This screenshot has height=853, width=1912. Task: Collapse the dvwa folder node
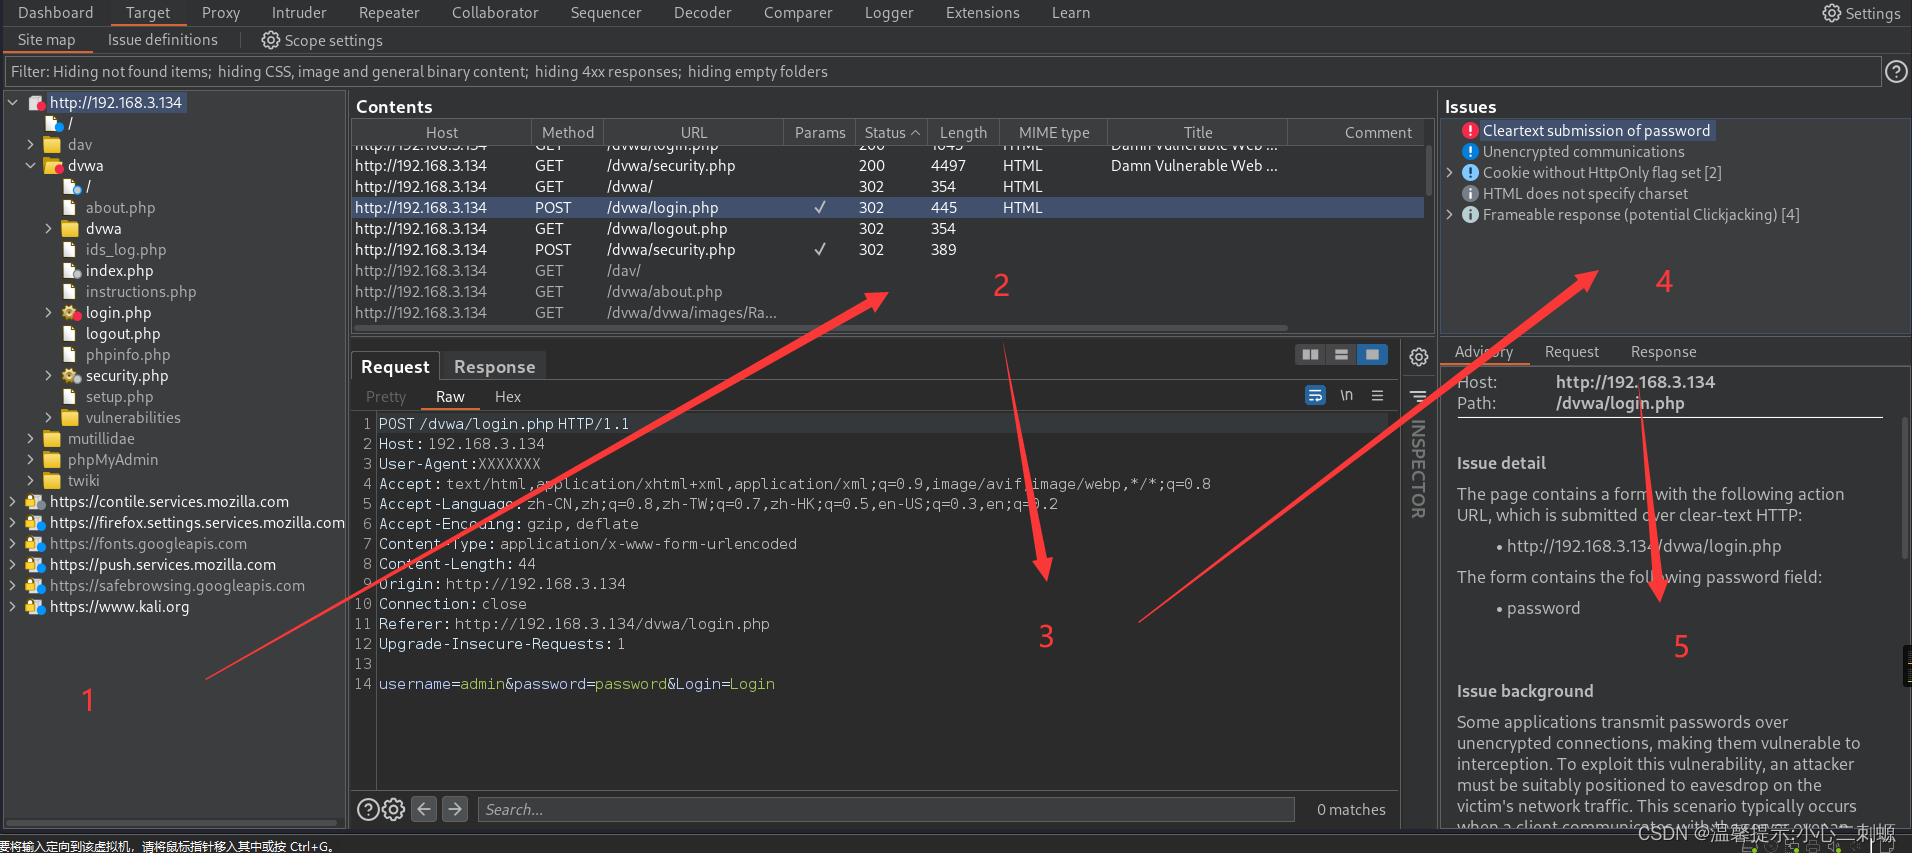tap(30, 166)
